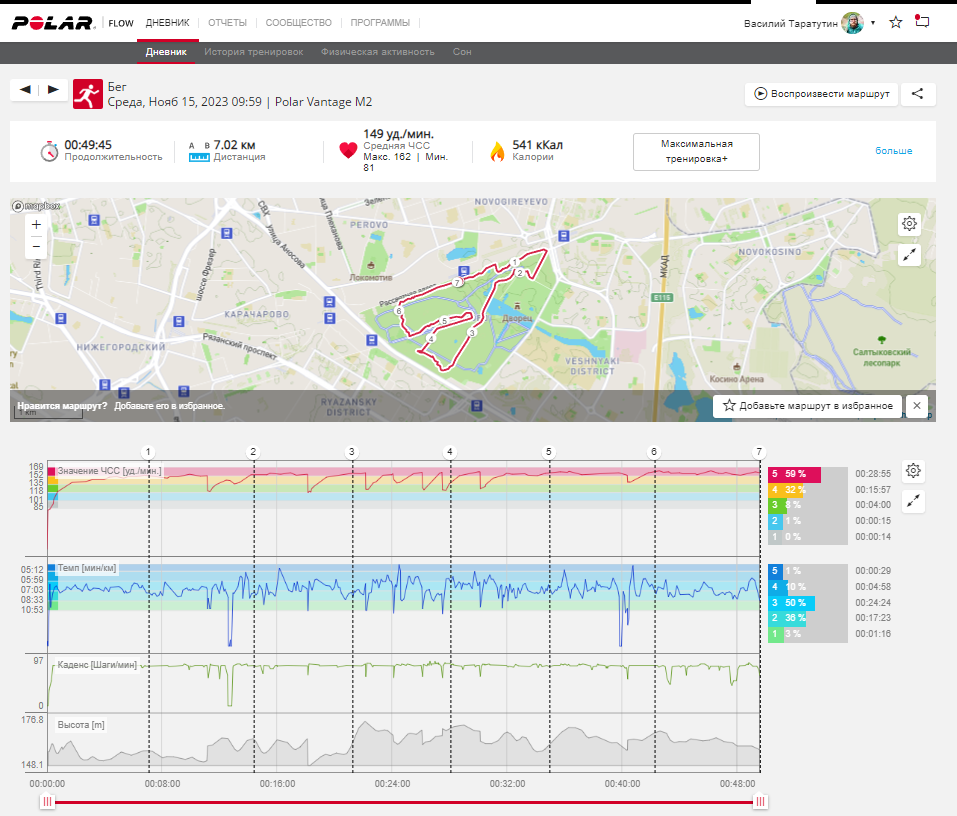Click the Mapbox logo

click(35, 206)
